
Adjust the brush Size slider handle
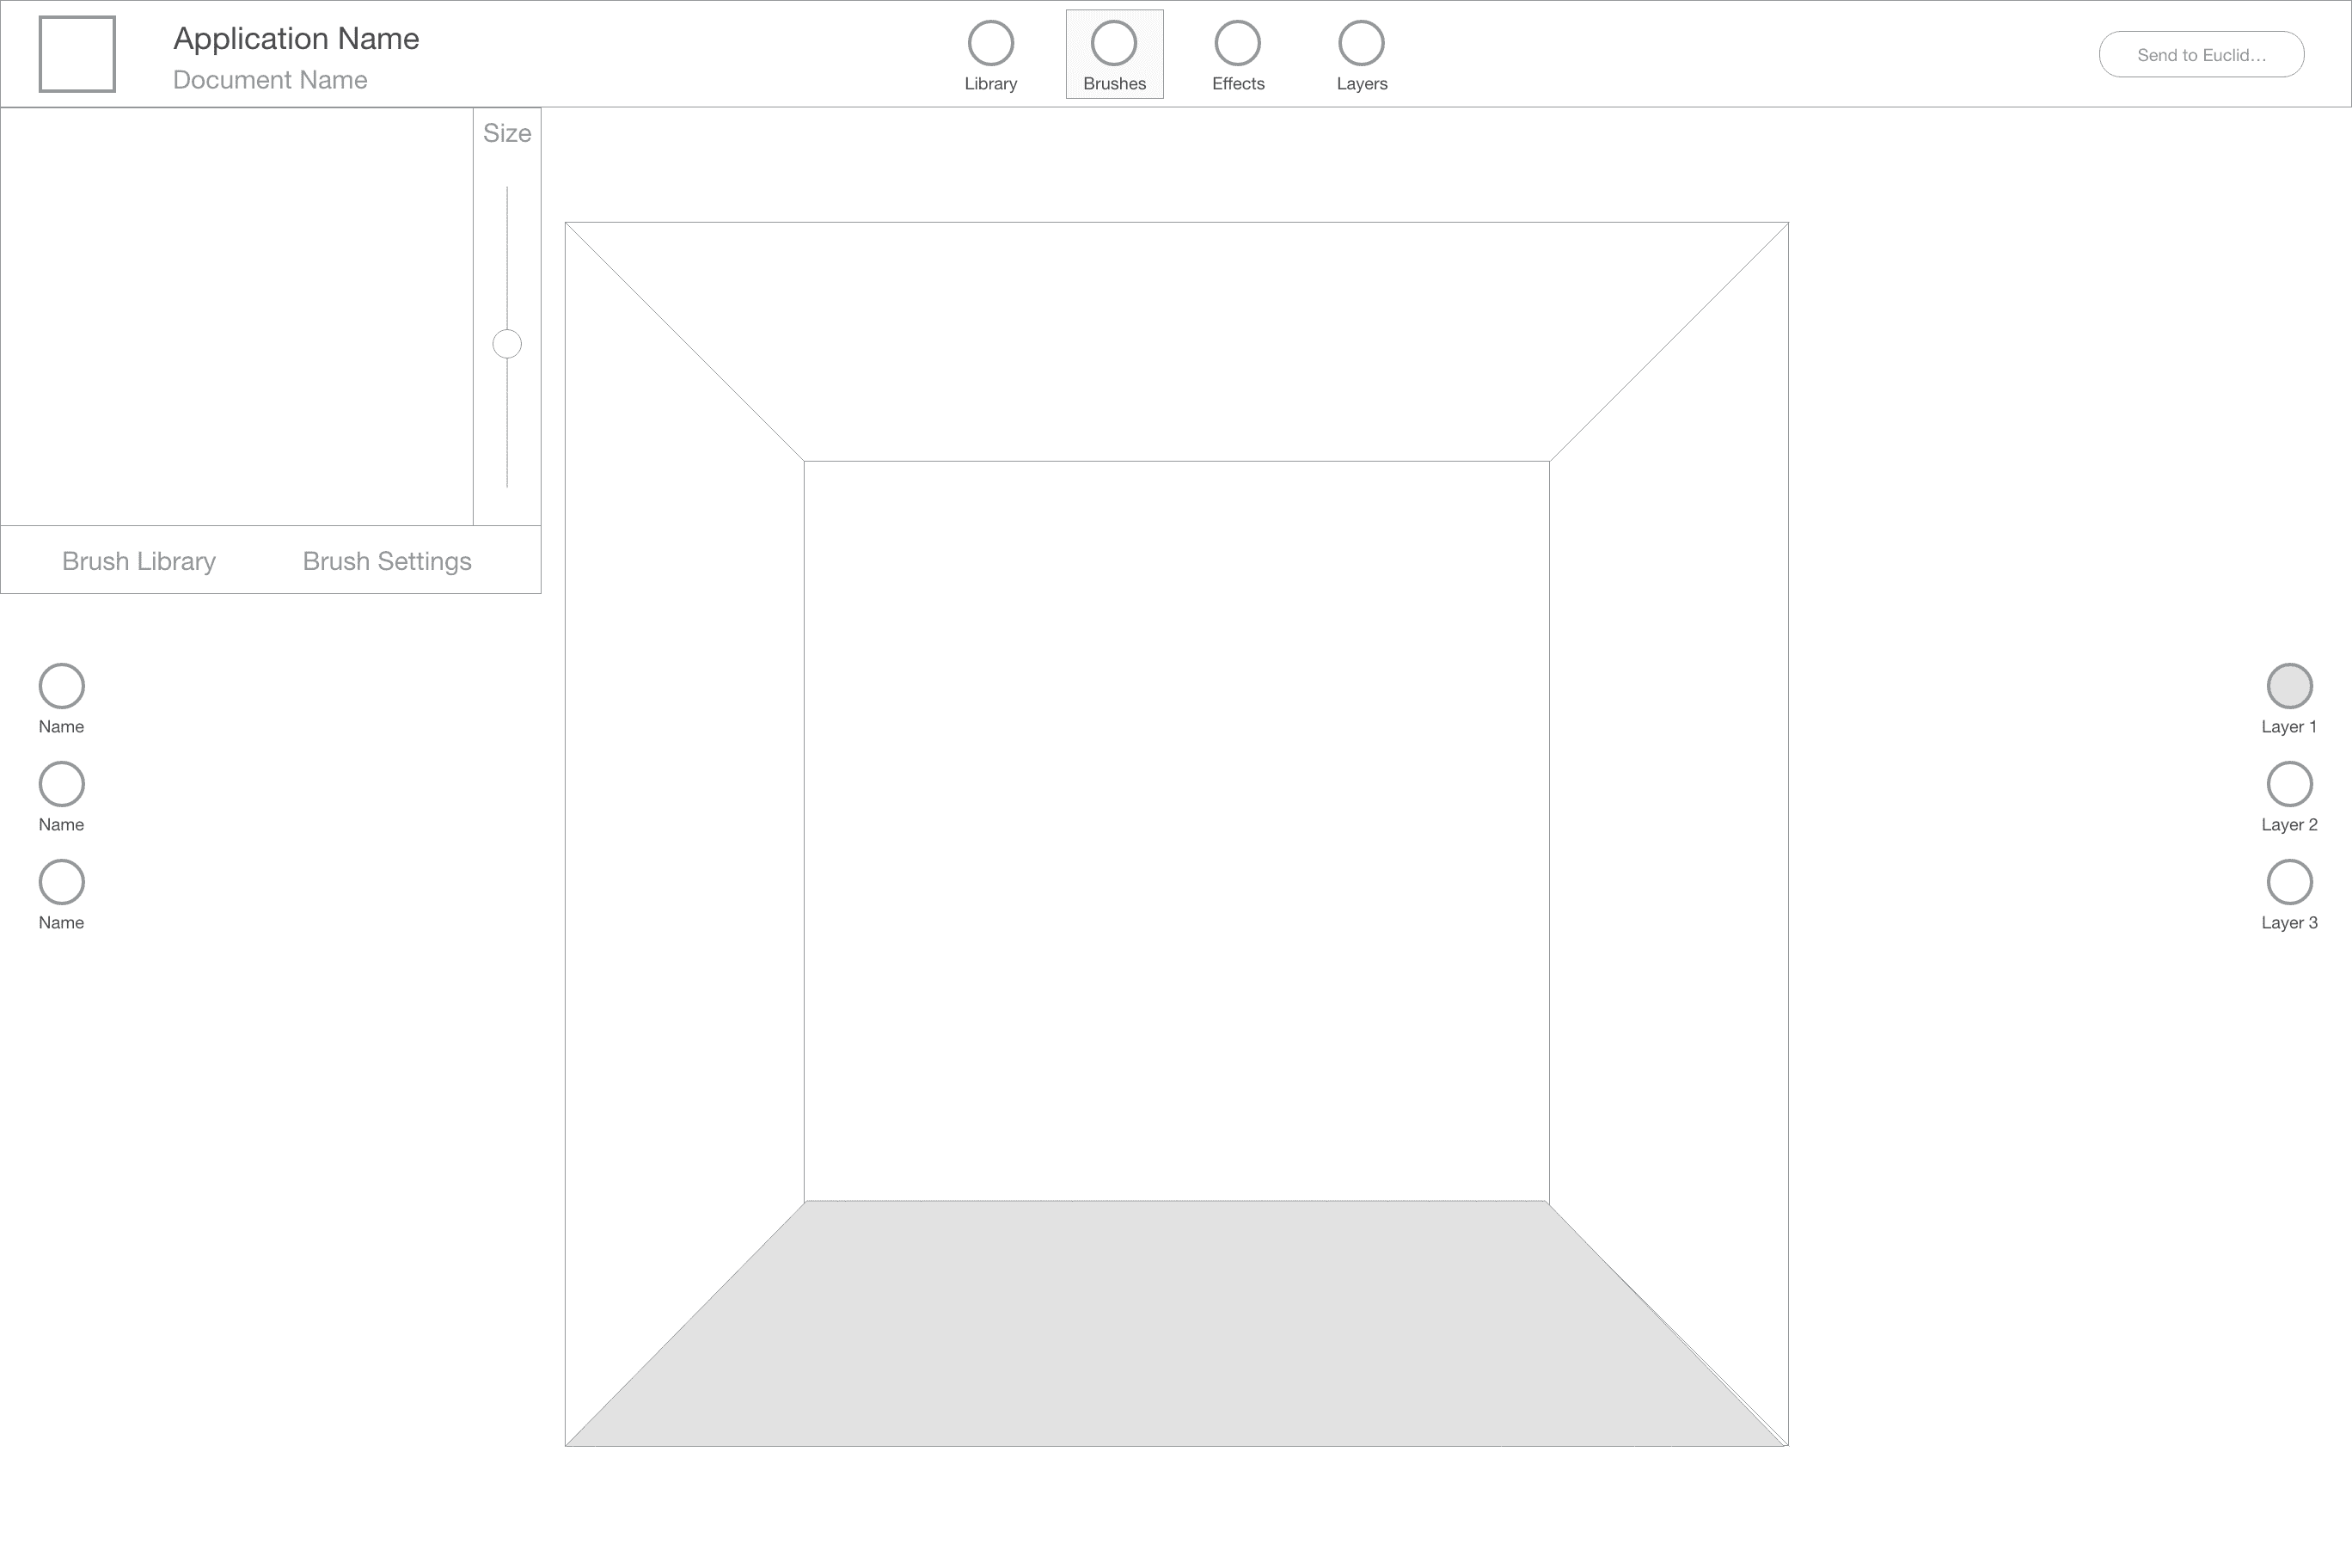point(506,343)
